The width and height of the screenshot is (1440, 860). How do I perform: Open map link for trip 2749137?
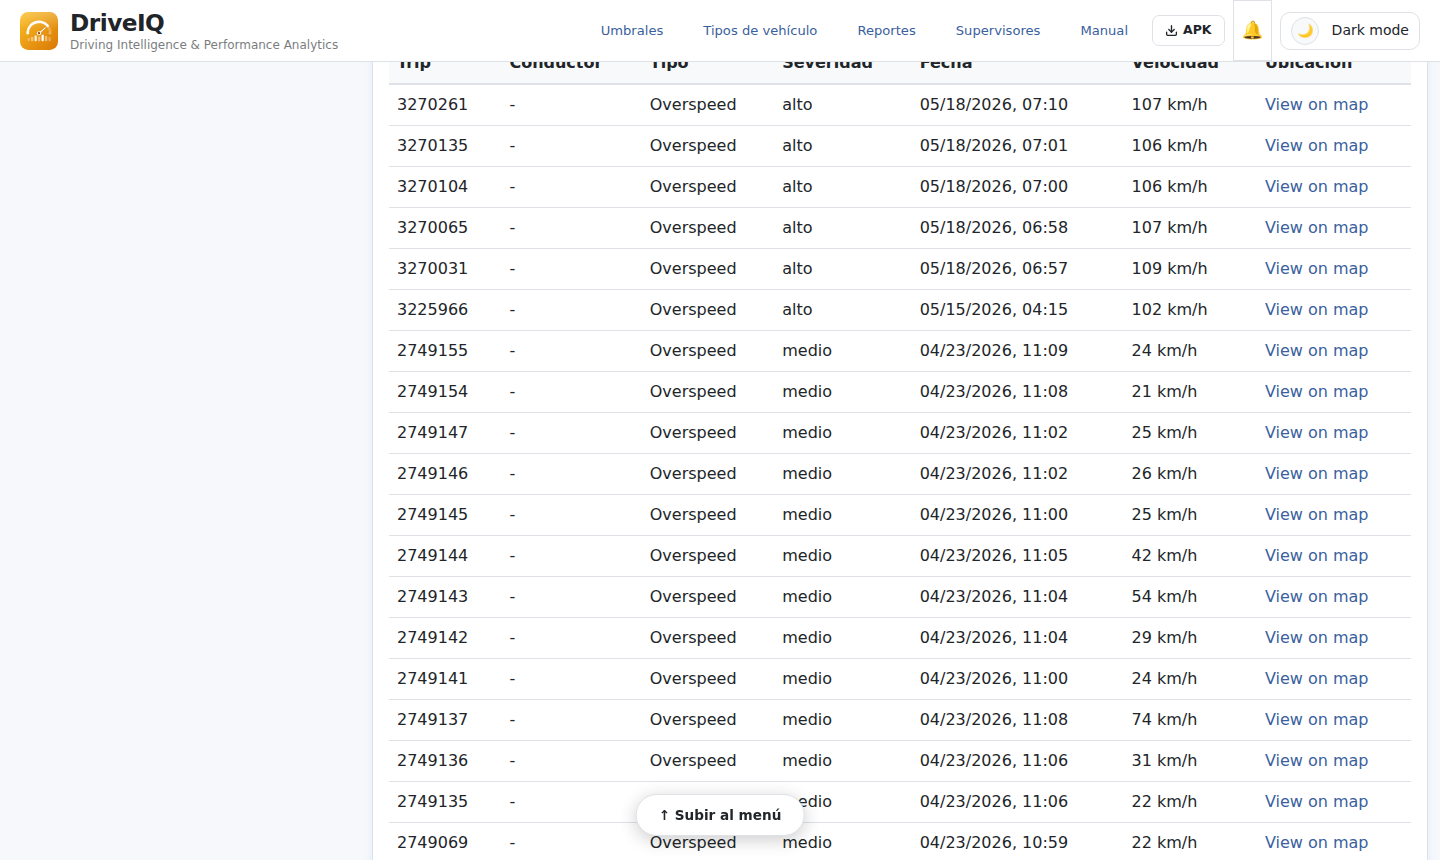pos(1316,720)
